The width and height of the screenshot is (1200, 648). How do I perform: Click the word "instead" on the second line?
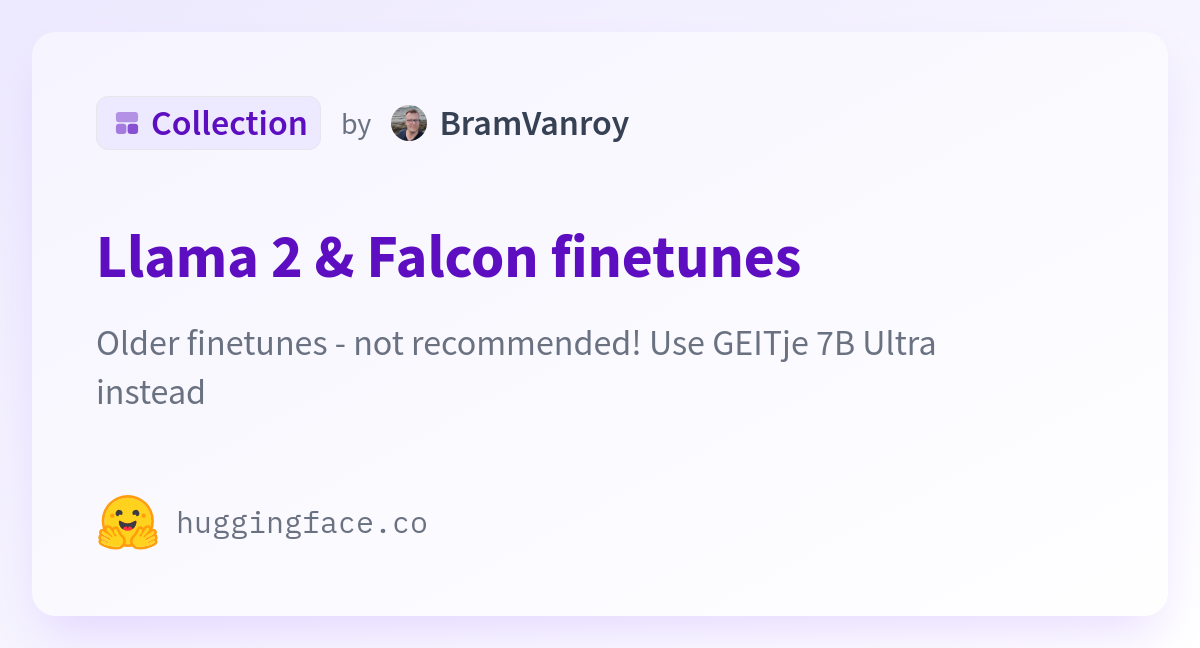[151, 391]
